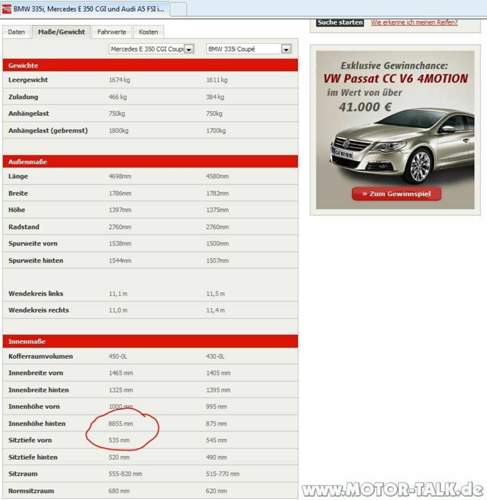487x500 pixels.
Task: Click the Mercedes Sitzraum value 555-820 mm
Action: [x=125, y=474]
